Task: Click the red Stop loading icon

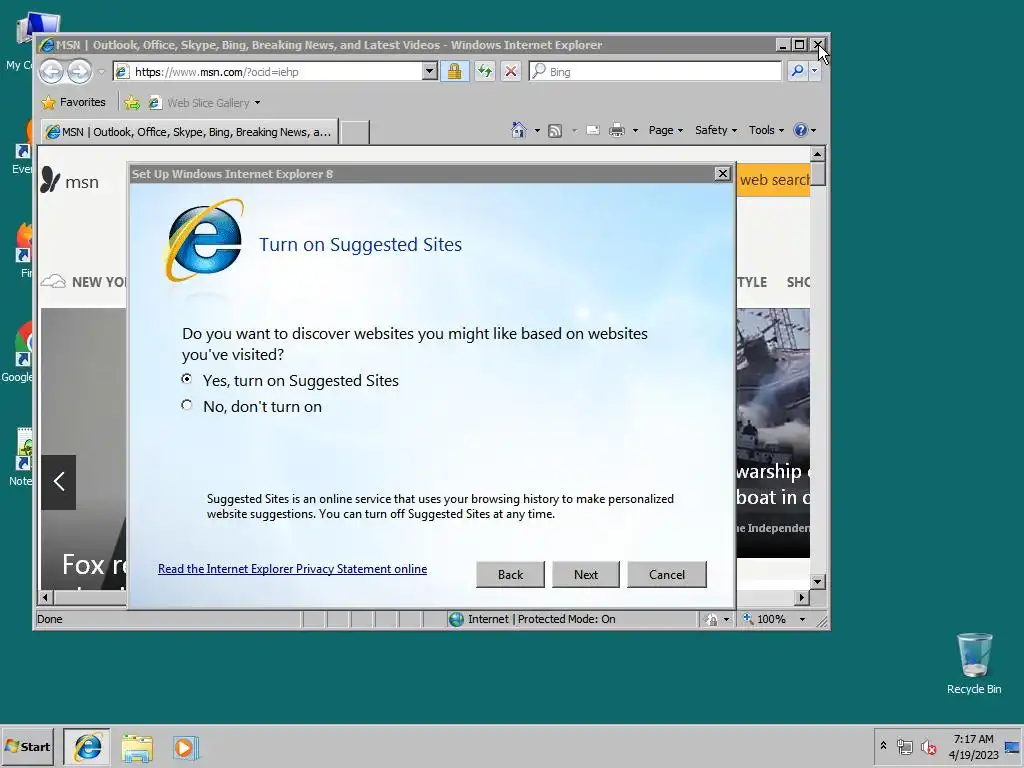Action: (511, 71)
